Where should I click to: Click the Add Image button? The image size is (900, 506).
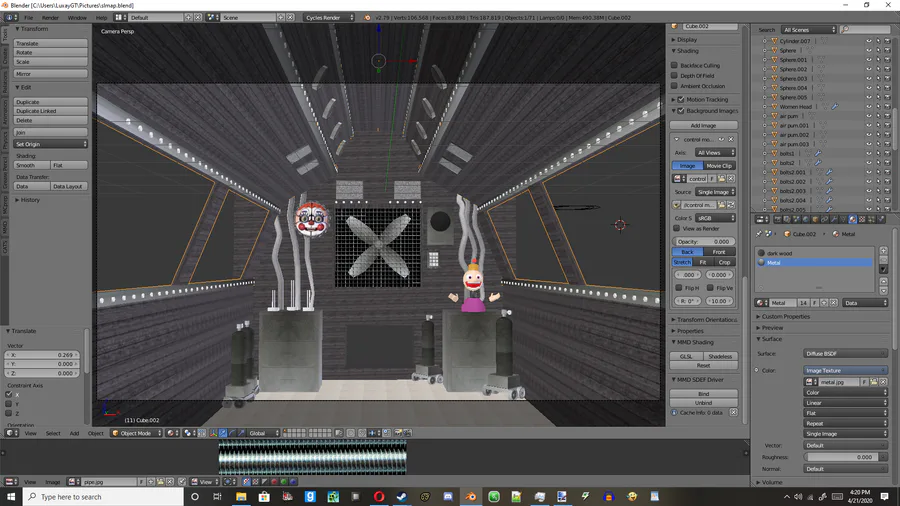[x=703, y=125]
